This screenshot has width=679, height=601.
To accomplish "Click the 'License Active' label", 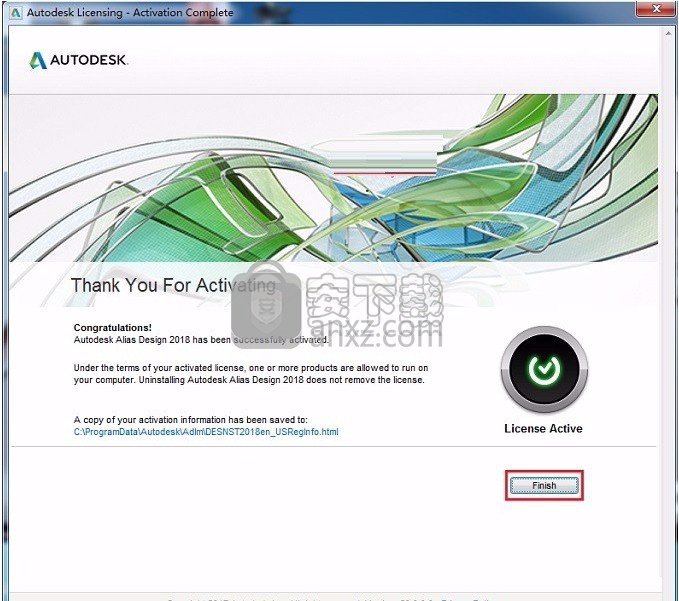I will pyautogui.click(x=543, y=429).
